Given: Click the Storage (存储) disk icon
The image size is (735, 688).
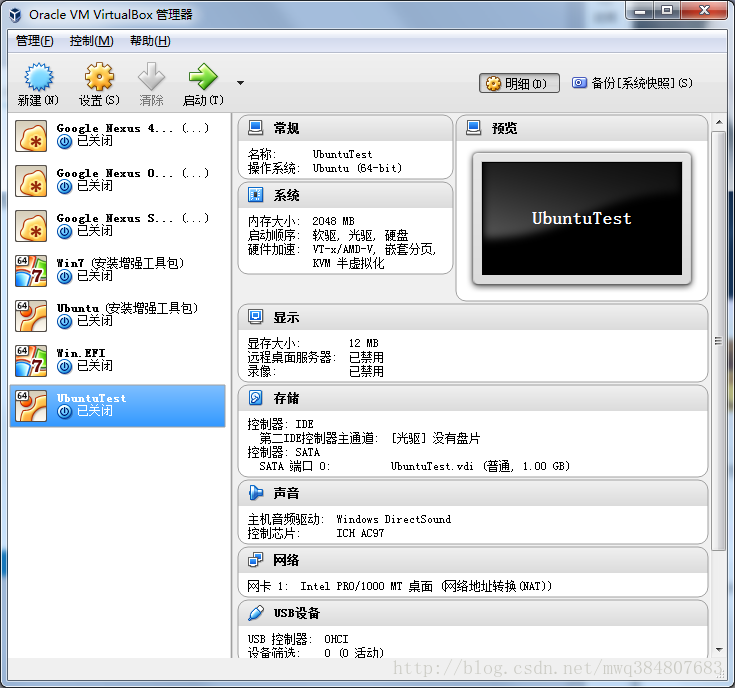Looking at the screenshot, I should [x=255, y=398].
